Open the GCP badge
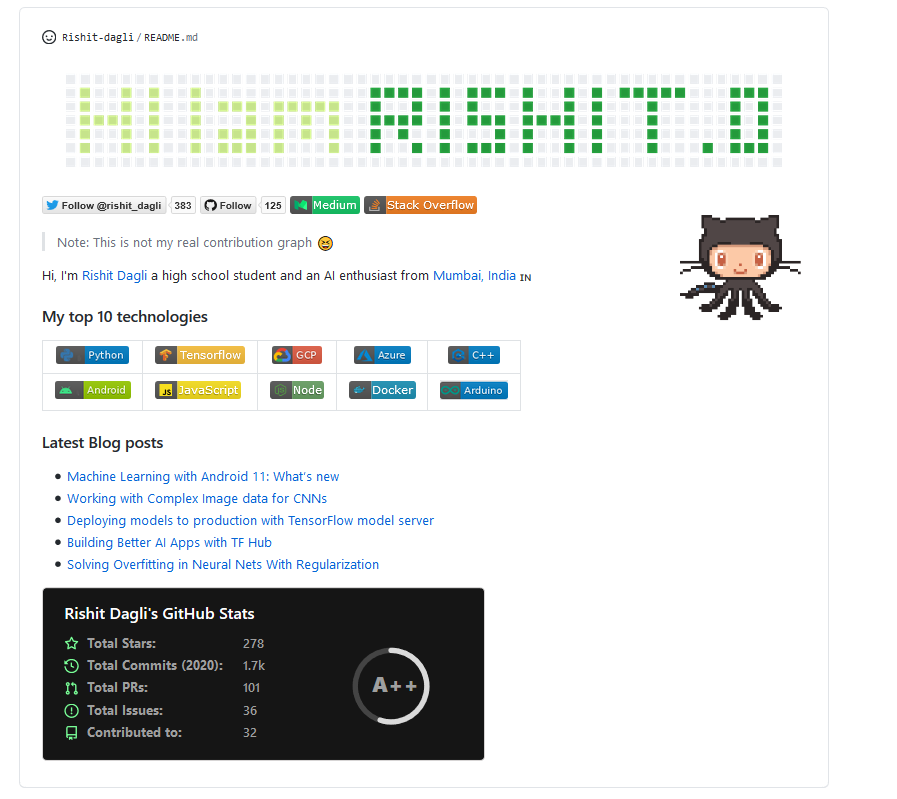Image resolution: width=897 pixels, height=799 pixels. coord(296,355)
